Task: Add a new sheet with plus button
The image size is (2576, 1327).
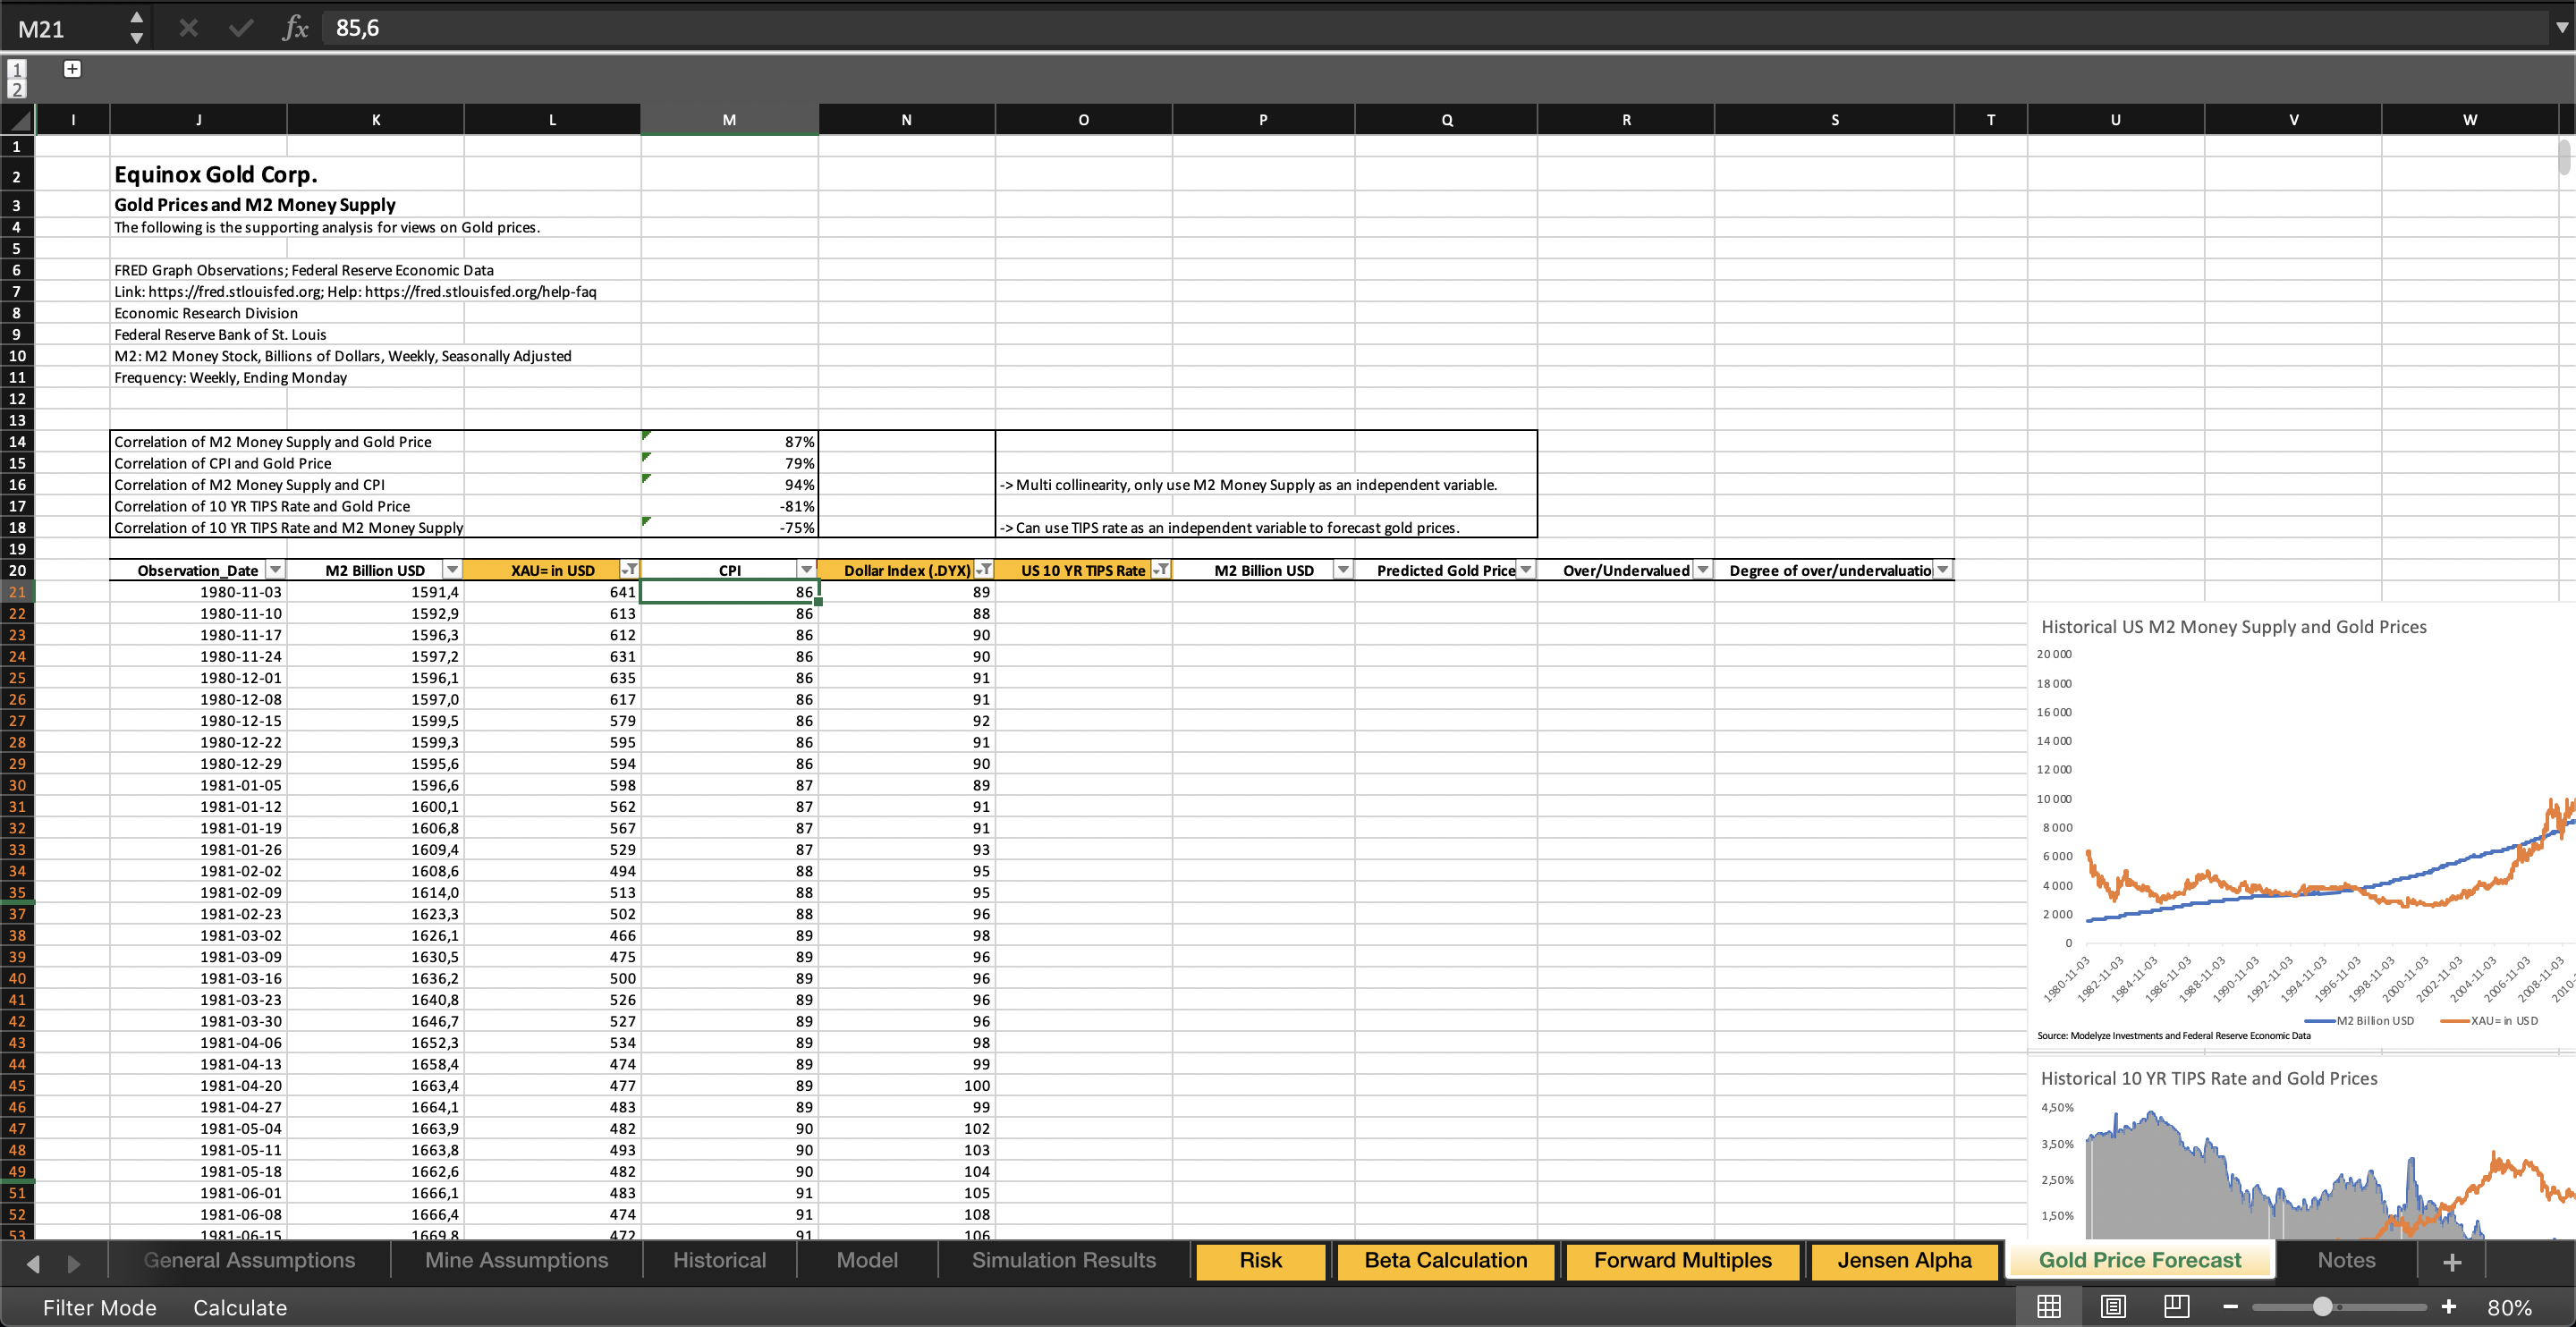Action: click(x=2452, y=1262)
